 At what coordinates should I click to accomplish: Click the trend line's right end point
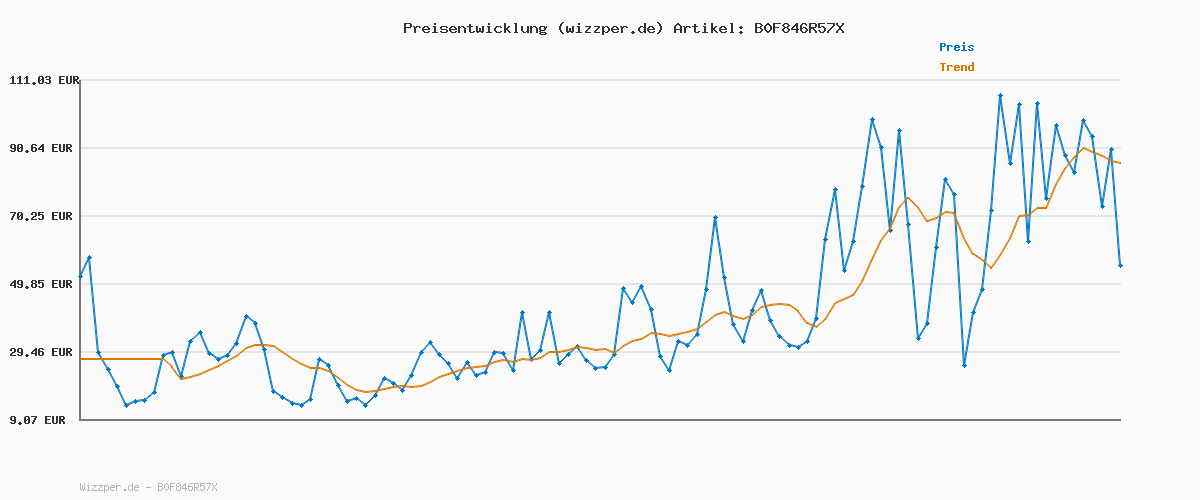(1120, 163)
